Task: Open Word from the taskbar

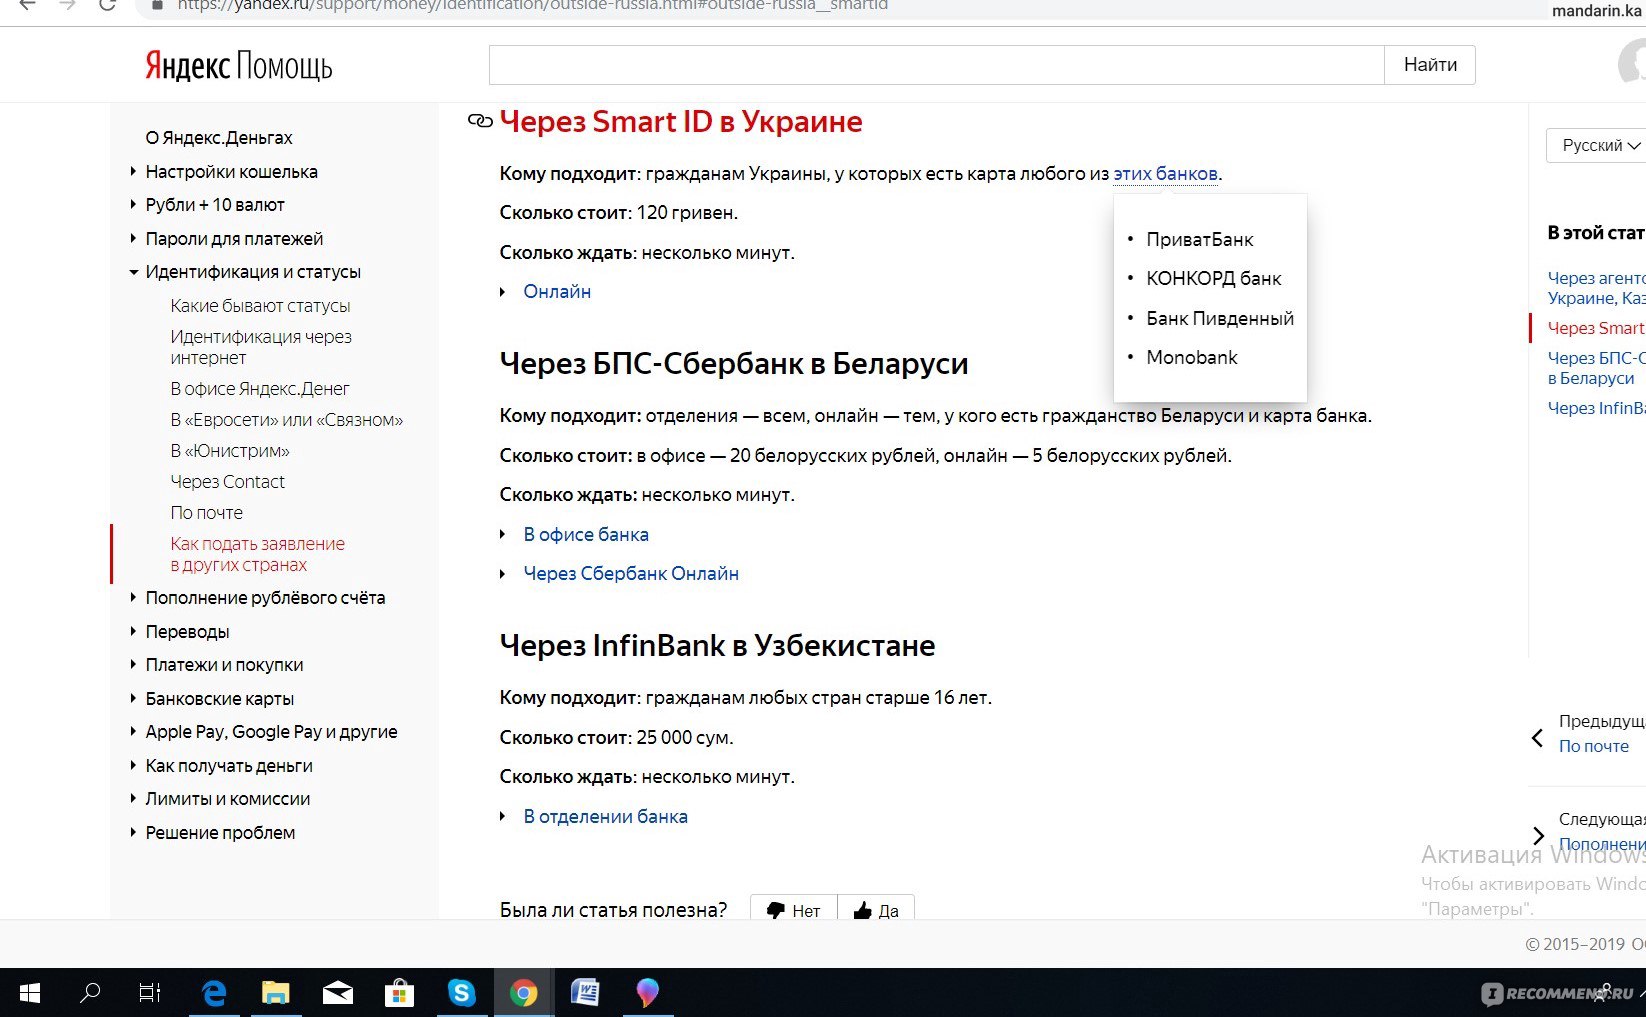Action: [x=585, y=993]
